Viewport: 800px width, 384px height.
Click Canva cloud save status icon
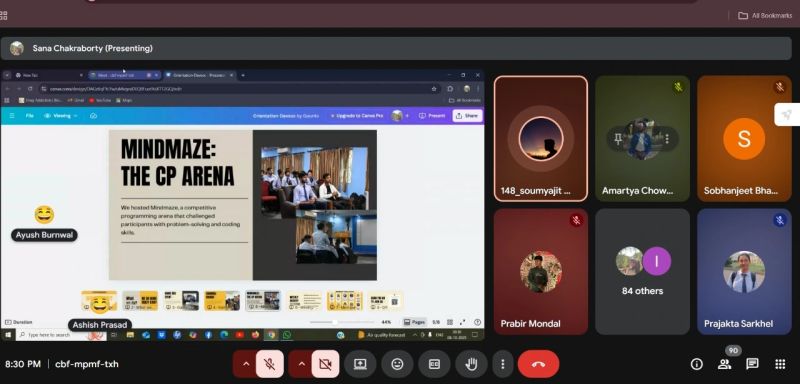(x=93, y=116)
